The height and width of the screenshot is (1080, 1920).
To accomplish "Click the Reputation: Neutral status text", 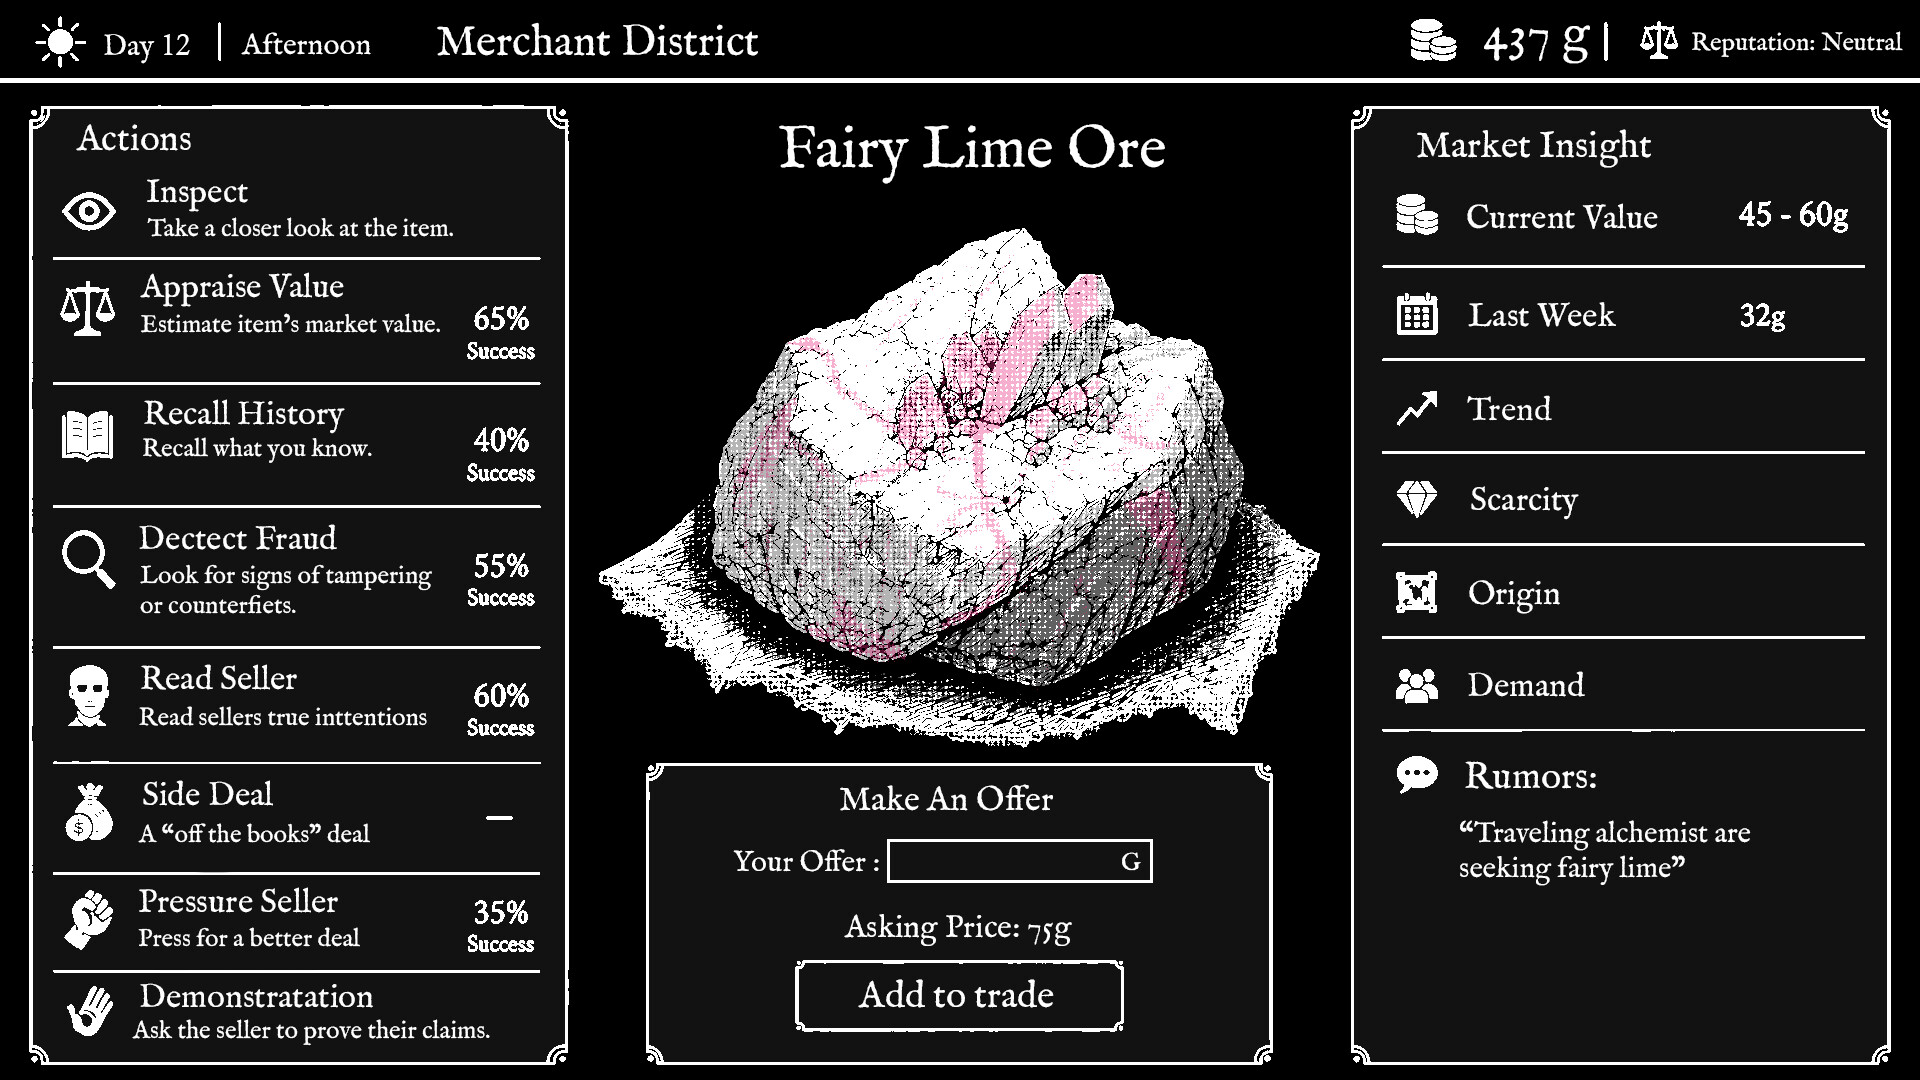I will click(1796, 42).
